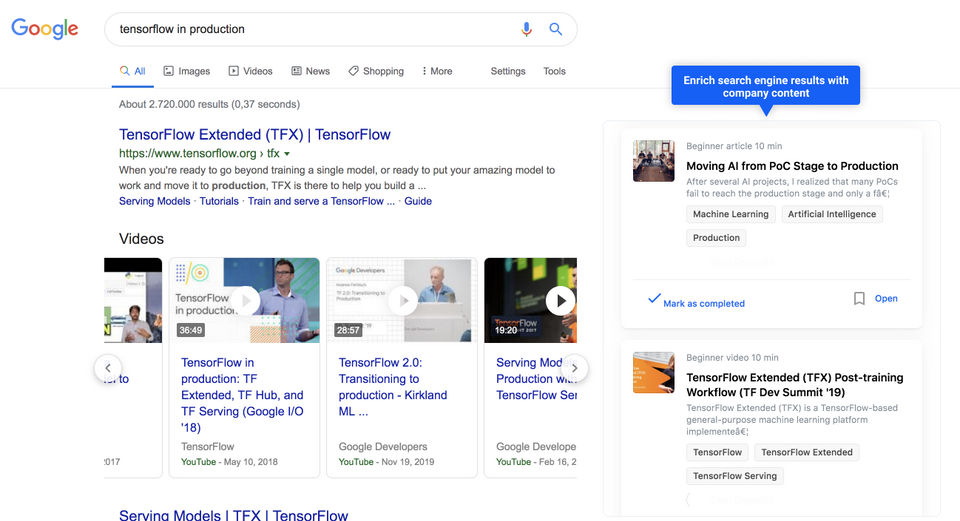Open the Serving Models sitelink
The image size is (960, 521).
coord(154,201)
